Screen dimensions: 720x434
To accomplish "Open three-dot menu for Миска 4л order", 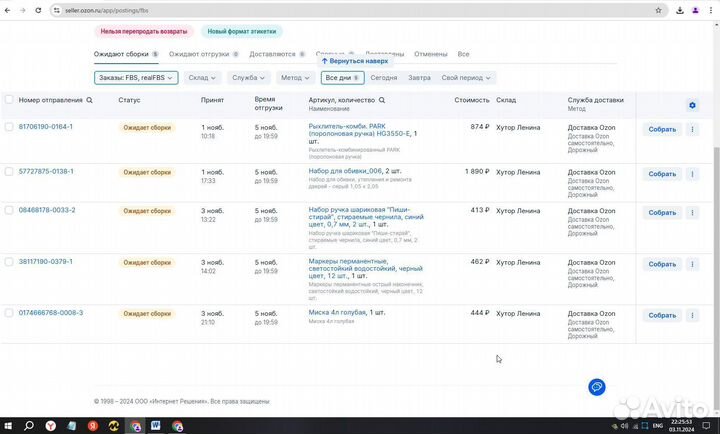I will pyautogui.click(x=692, y=315).
